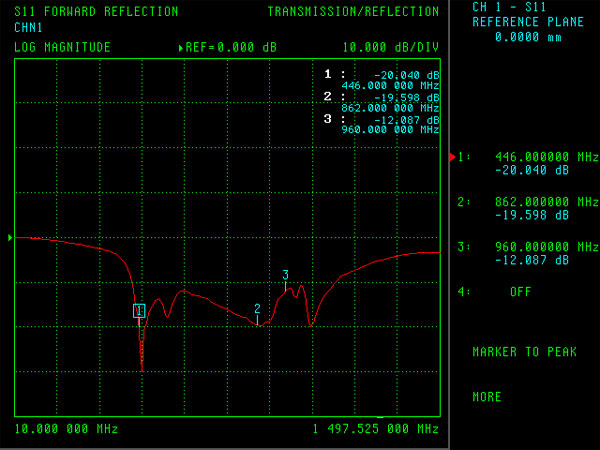
Task: Toggle marker 4 OFF softkey
Action: pyautogui.click(x=494, y=292)
